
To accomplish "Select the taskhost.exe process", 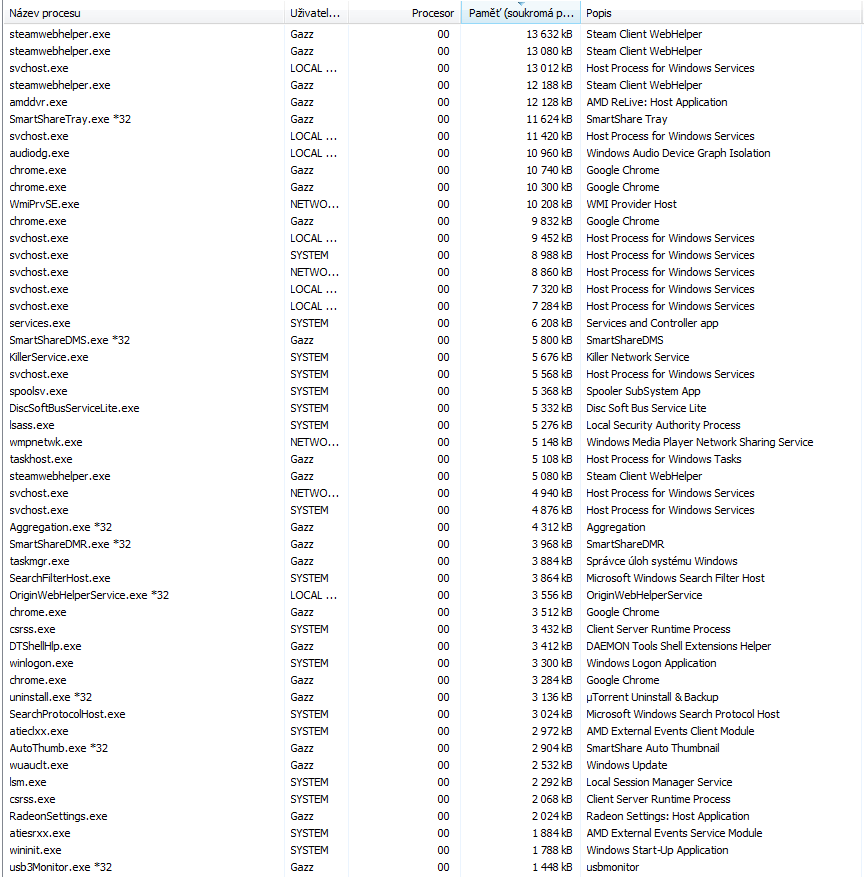I will point(433,459).
